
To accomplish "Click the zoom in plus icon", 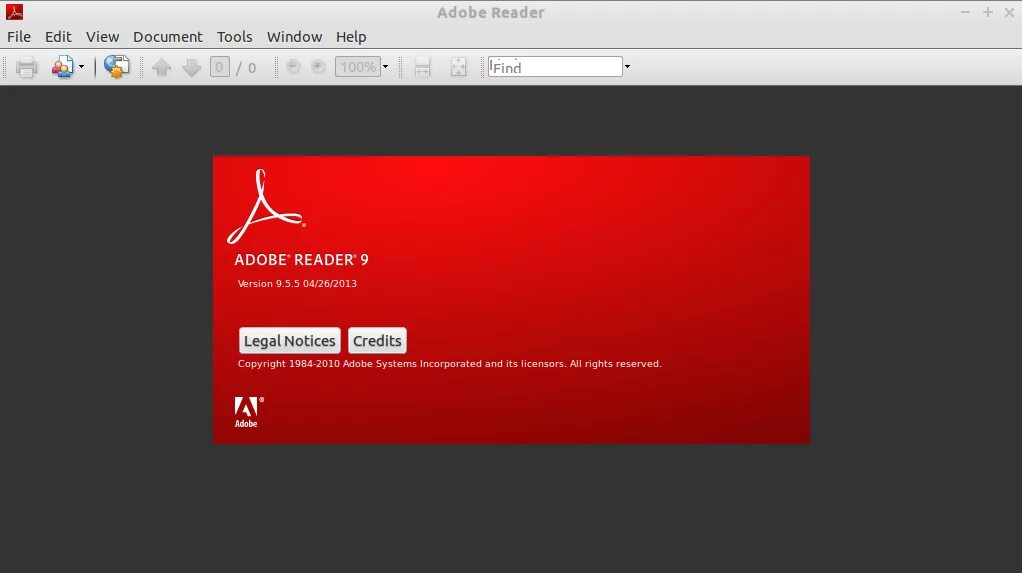I will coord(318,66).
